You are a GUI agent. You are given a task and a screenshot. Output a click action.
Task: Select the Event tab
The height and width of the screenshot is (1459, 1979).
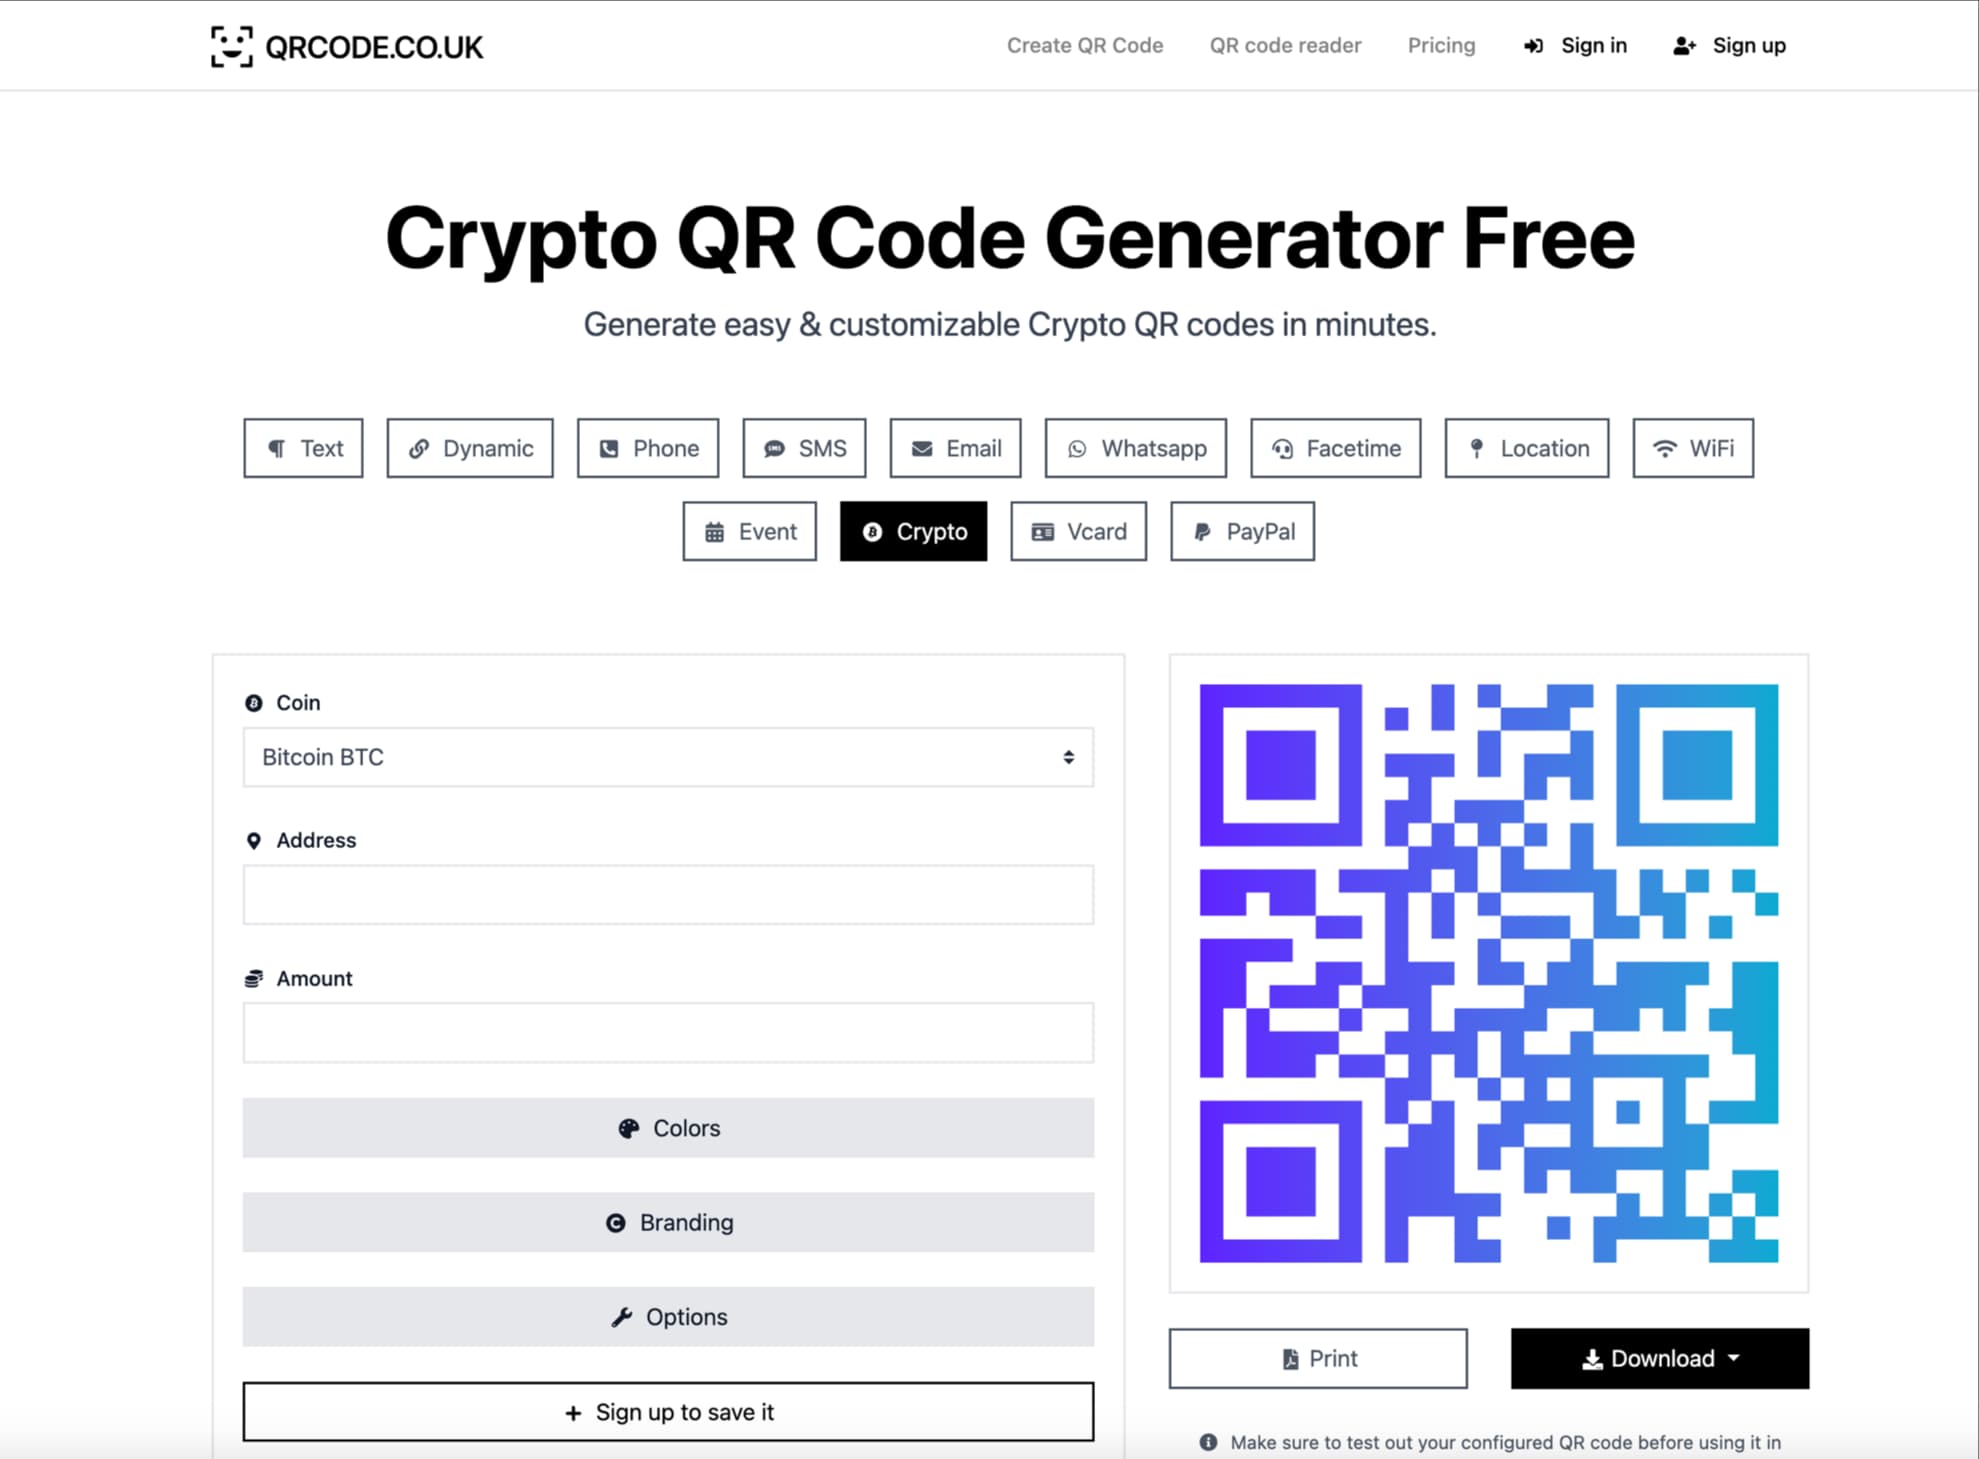[753, 531]
